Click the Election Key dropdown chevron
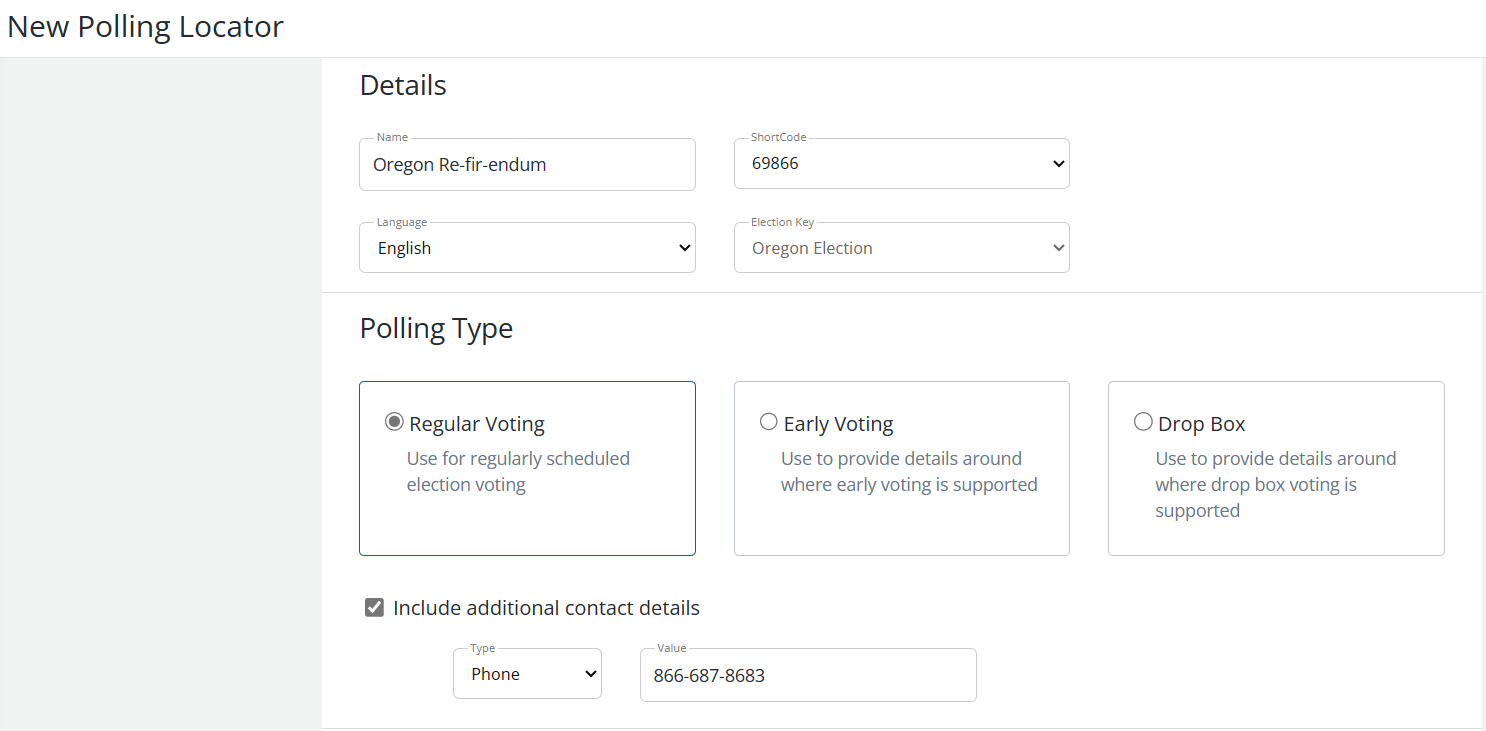Screen dimensions: 1486x731 click(1058, 247)
